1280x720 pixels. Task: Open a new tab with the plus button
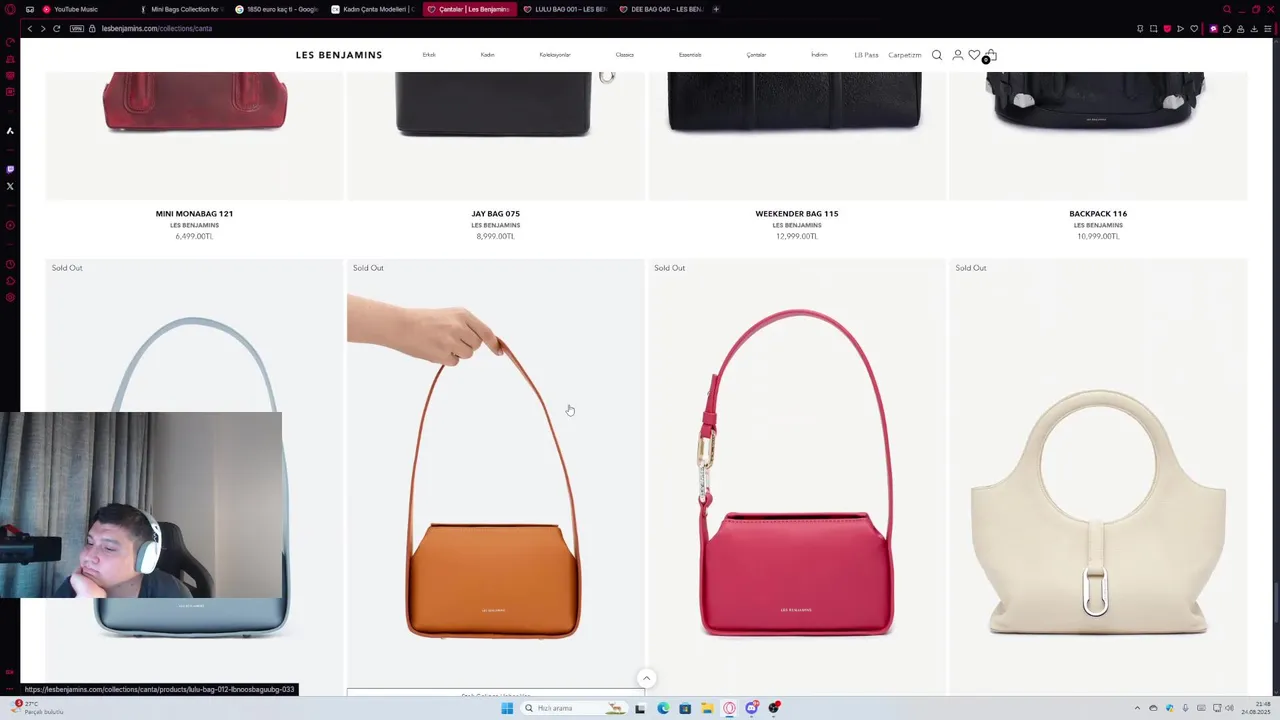[x=716, y=9]
